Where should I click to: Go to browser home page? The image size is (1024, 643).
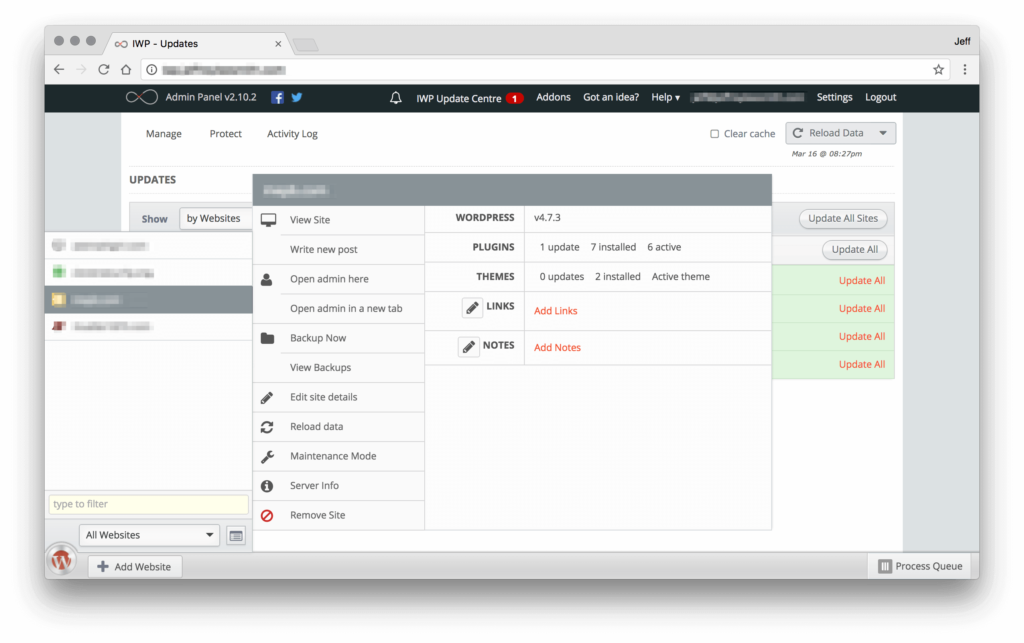126,69
